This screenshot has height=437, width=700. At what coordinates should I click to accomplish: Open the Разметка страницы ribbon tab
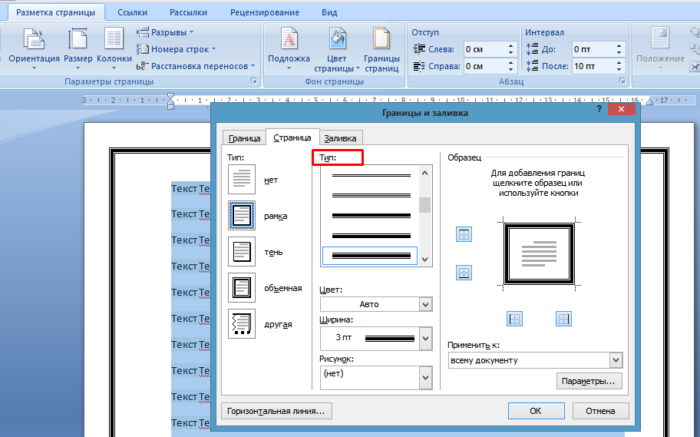(56, 12)
